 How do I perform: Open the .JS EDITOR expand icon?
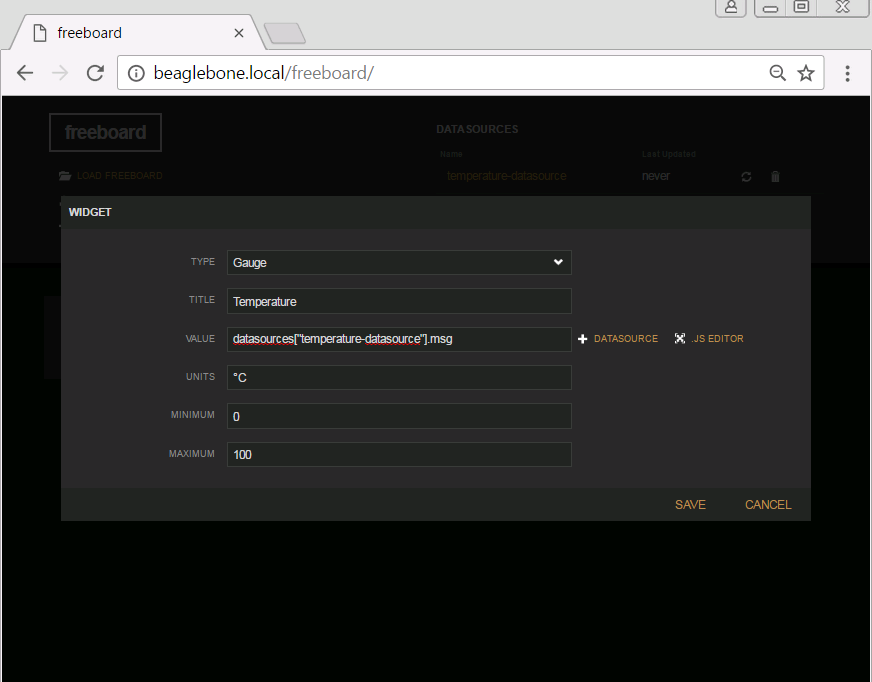pyautogui.click(x=680, y=339)
